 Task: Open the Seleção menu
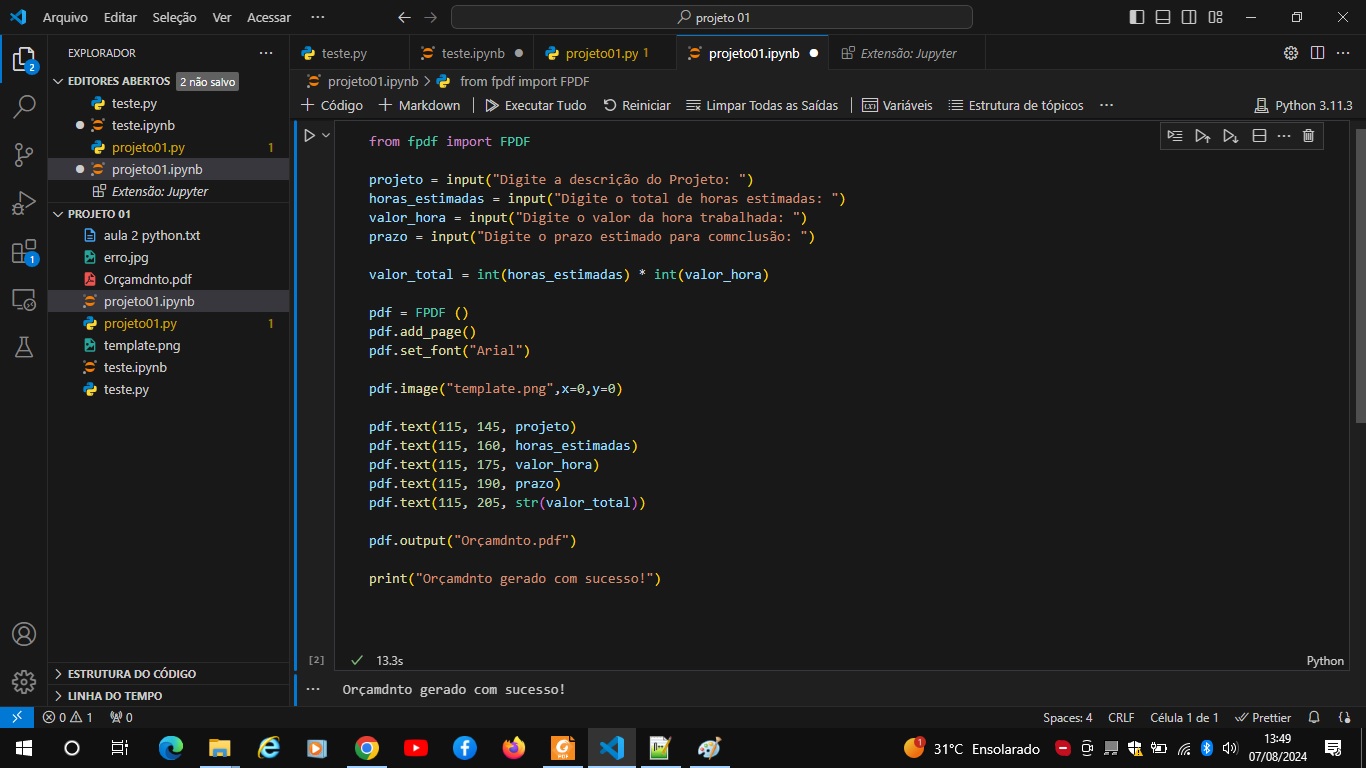(174, 17)
